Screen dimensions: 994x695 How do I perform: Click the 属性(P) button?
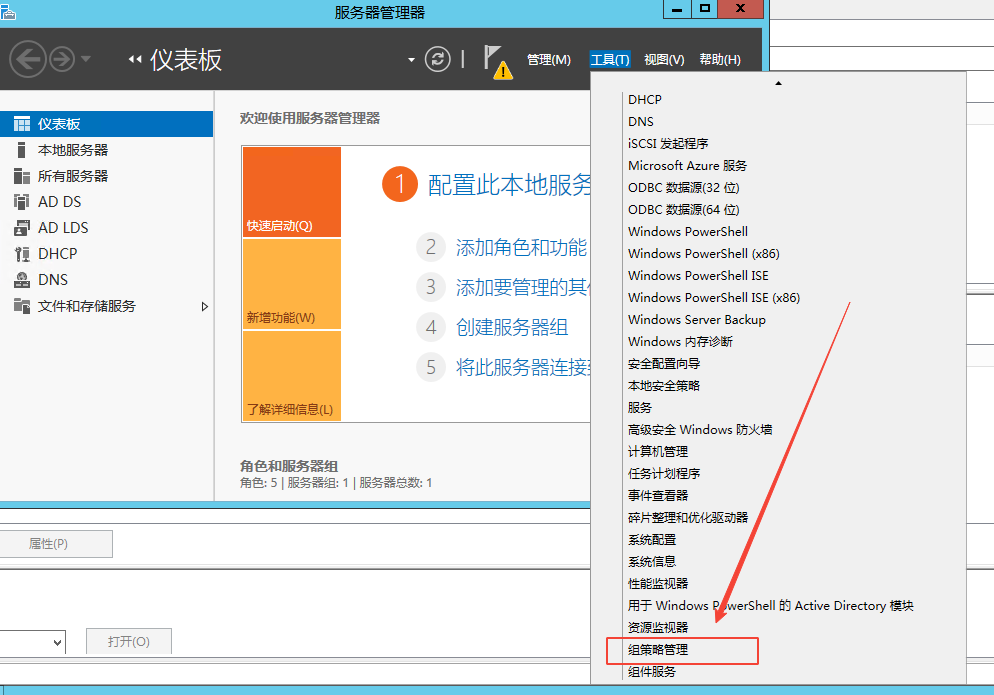56,544
